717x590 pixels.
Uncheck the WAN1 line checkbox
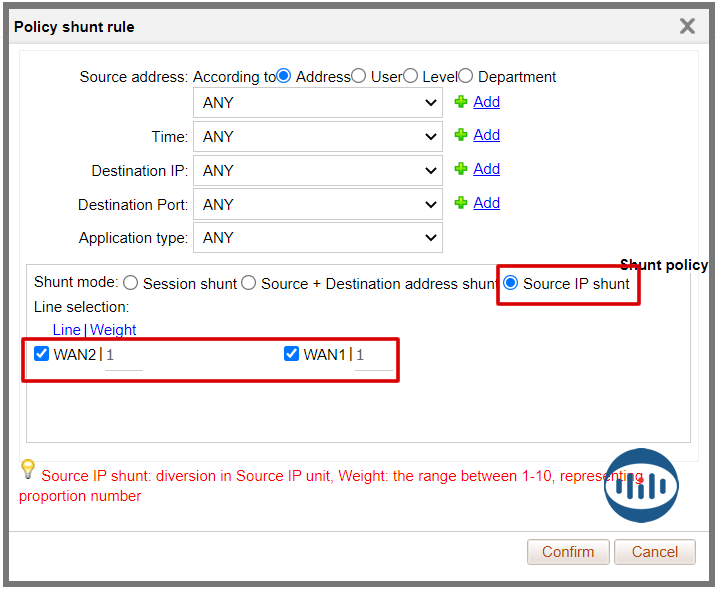tap(292, 353)
